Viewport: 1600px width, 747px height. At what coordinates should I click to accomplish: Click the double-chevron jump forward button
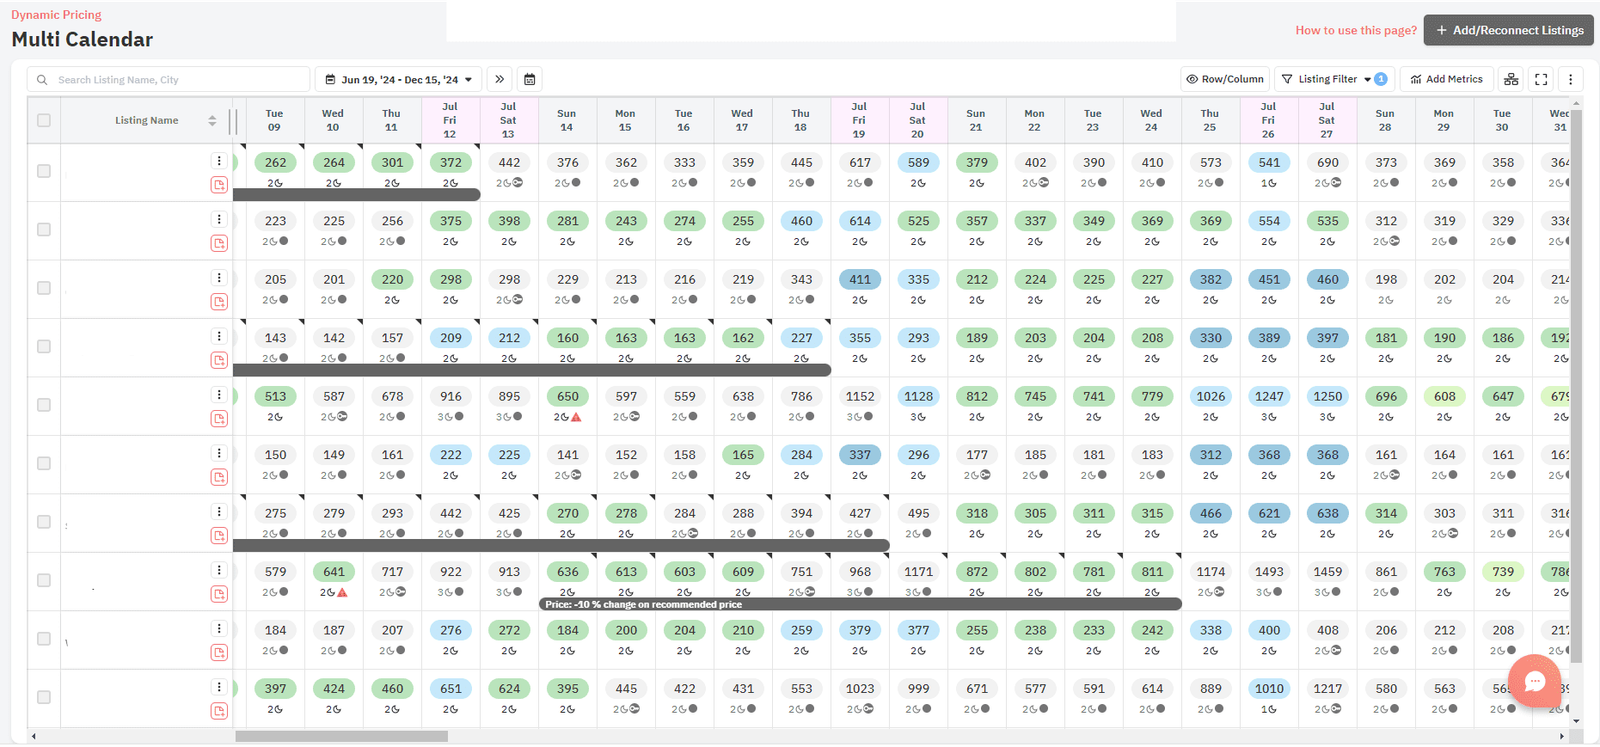499,79
